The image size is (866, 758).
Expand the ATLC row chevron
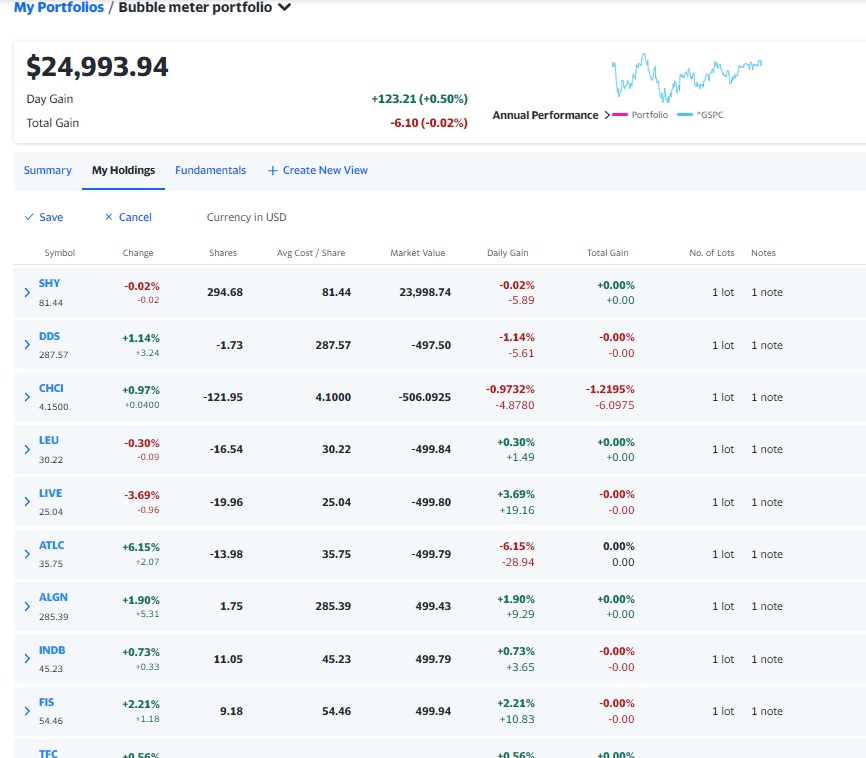(27, 554)
